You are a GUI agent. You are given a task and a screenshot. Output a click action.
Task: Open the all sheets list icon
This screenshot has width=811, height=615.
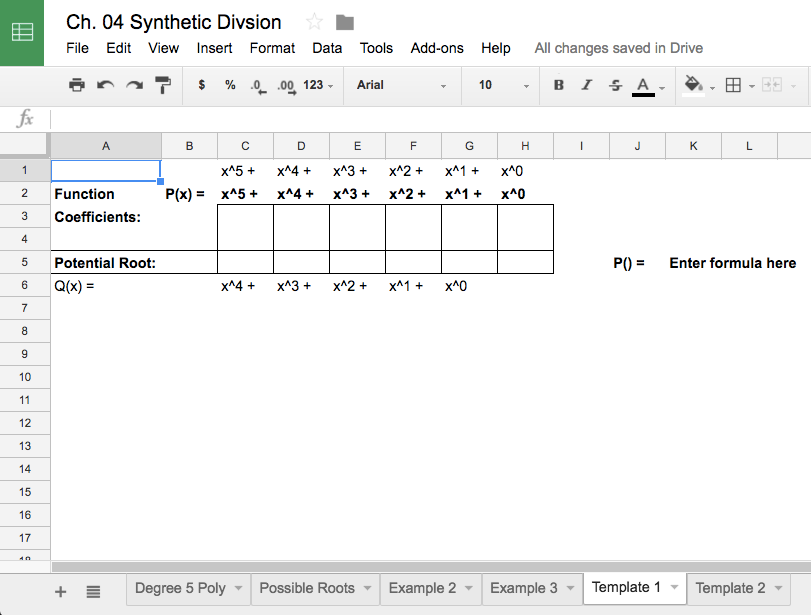point(93,592)
